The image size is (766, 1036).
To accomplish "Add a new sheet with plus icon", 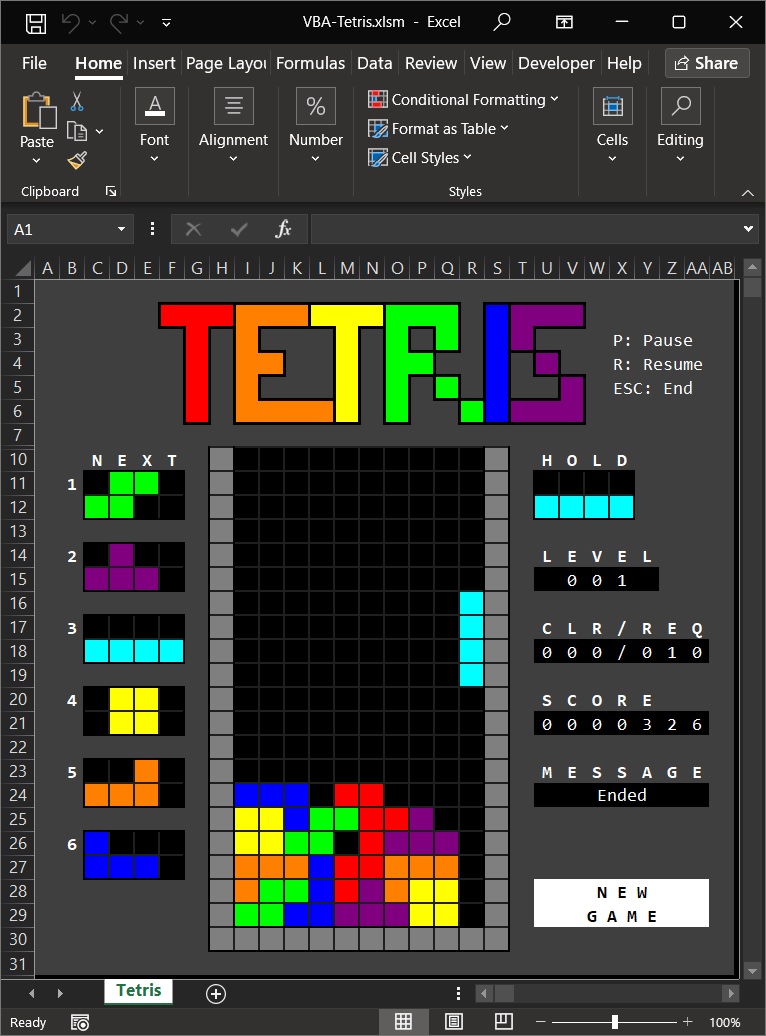I will tap(216, 994).
